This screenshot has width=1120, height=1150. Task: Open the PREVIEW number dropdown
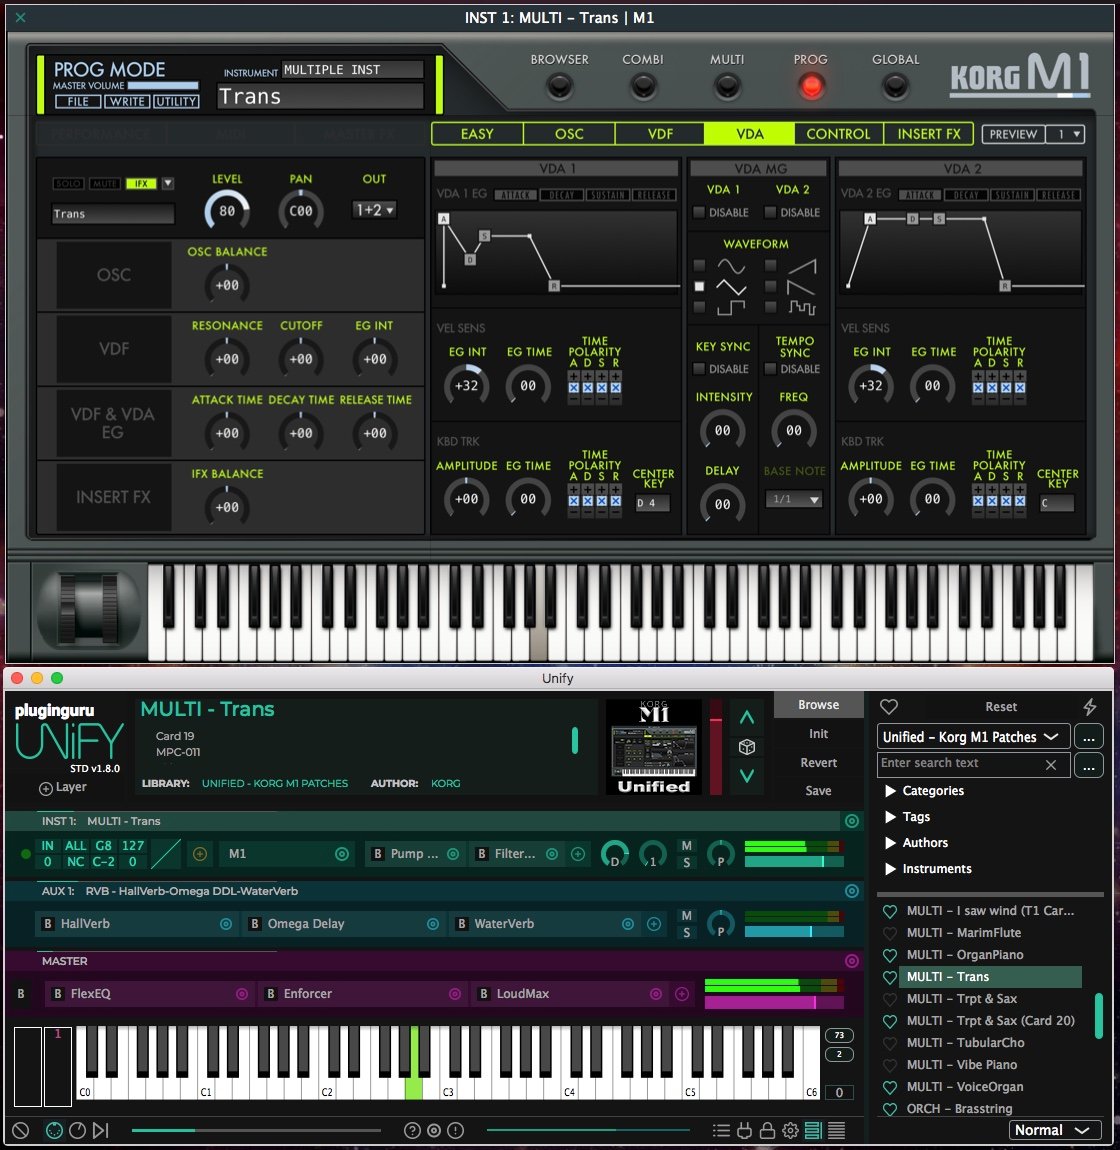point(1065,134)
